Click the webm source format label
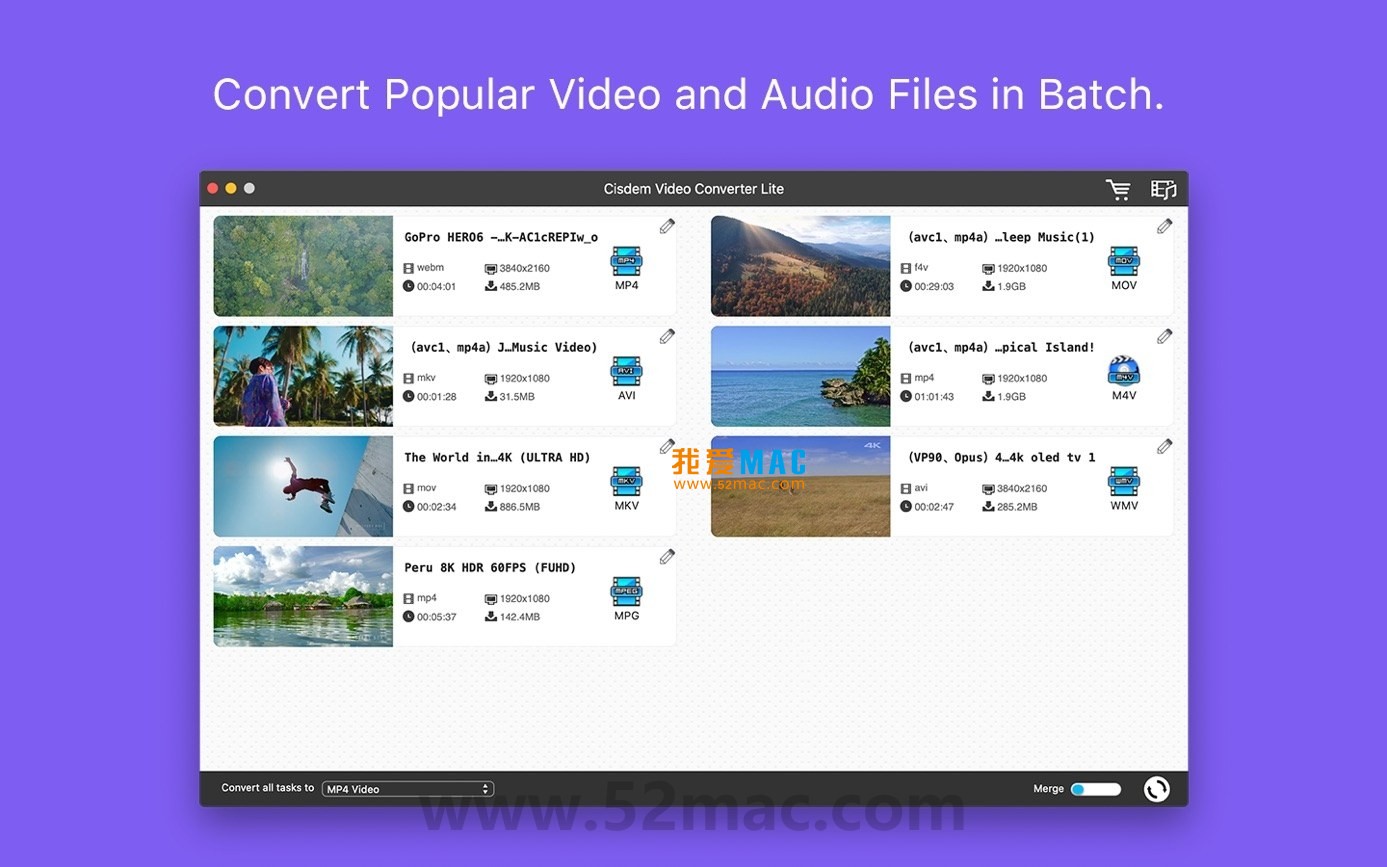Screen dimensions: 1387x867 pos(430,268)
